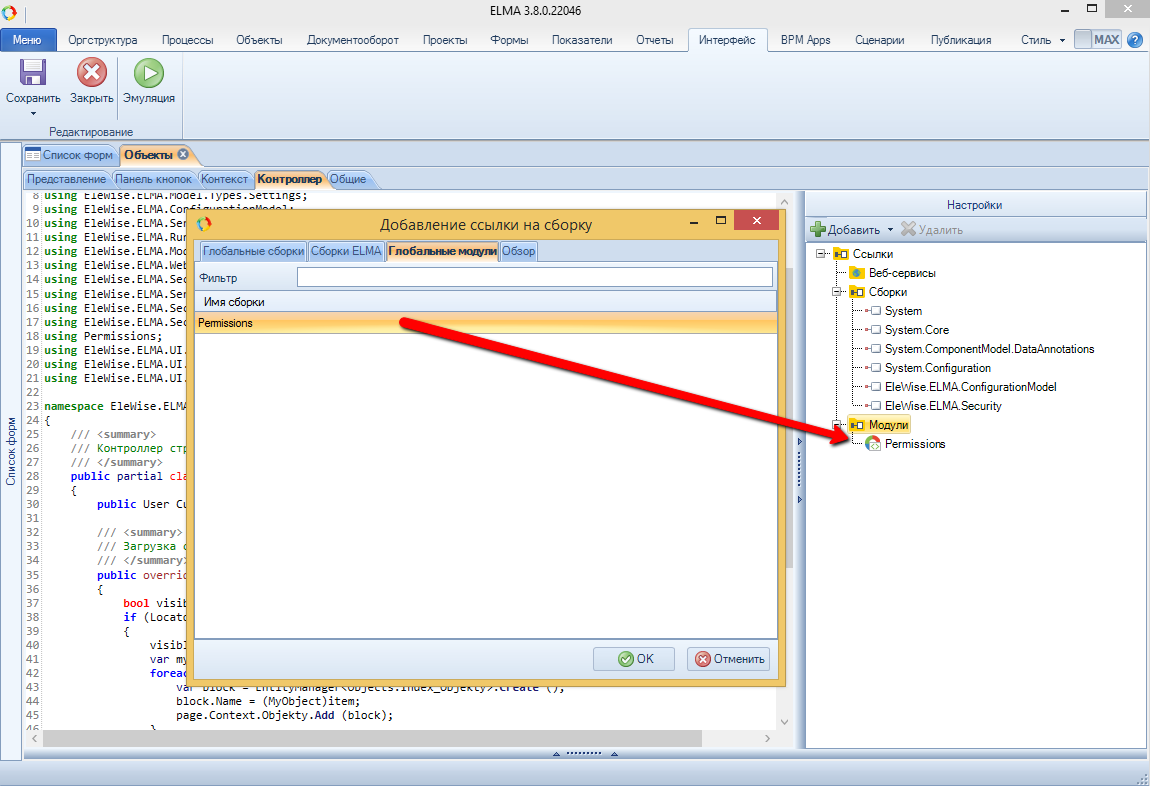
Task: Select Permissions row in assembly list
Action: 485,323
